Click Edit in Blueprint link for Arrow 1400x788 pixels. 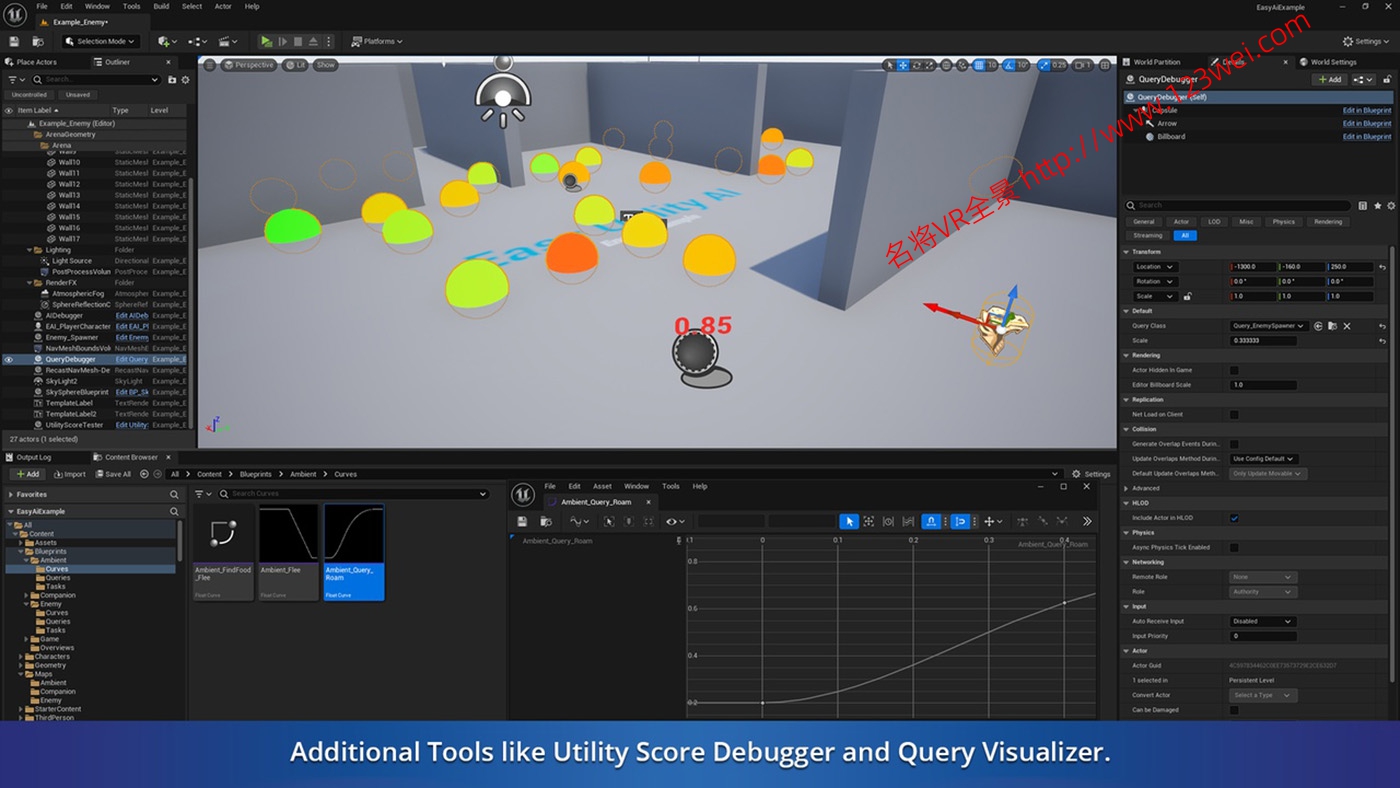[x=1366, y=123]
